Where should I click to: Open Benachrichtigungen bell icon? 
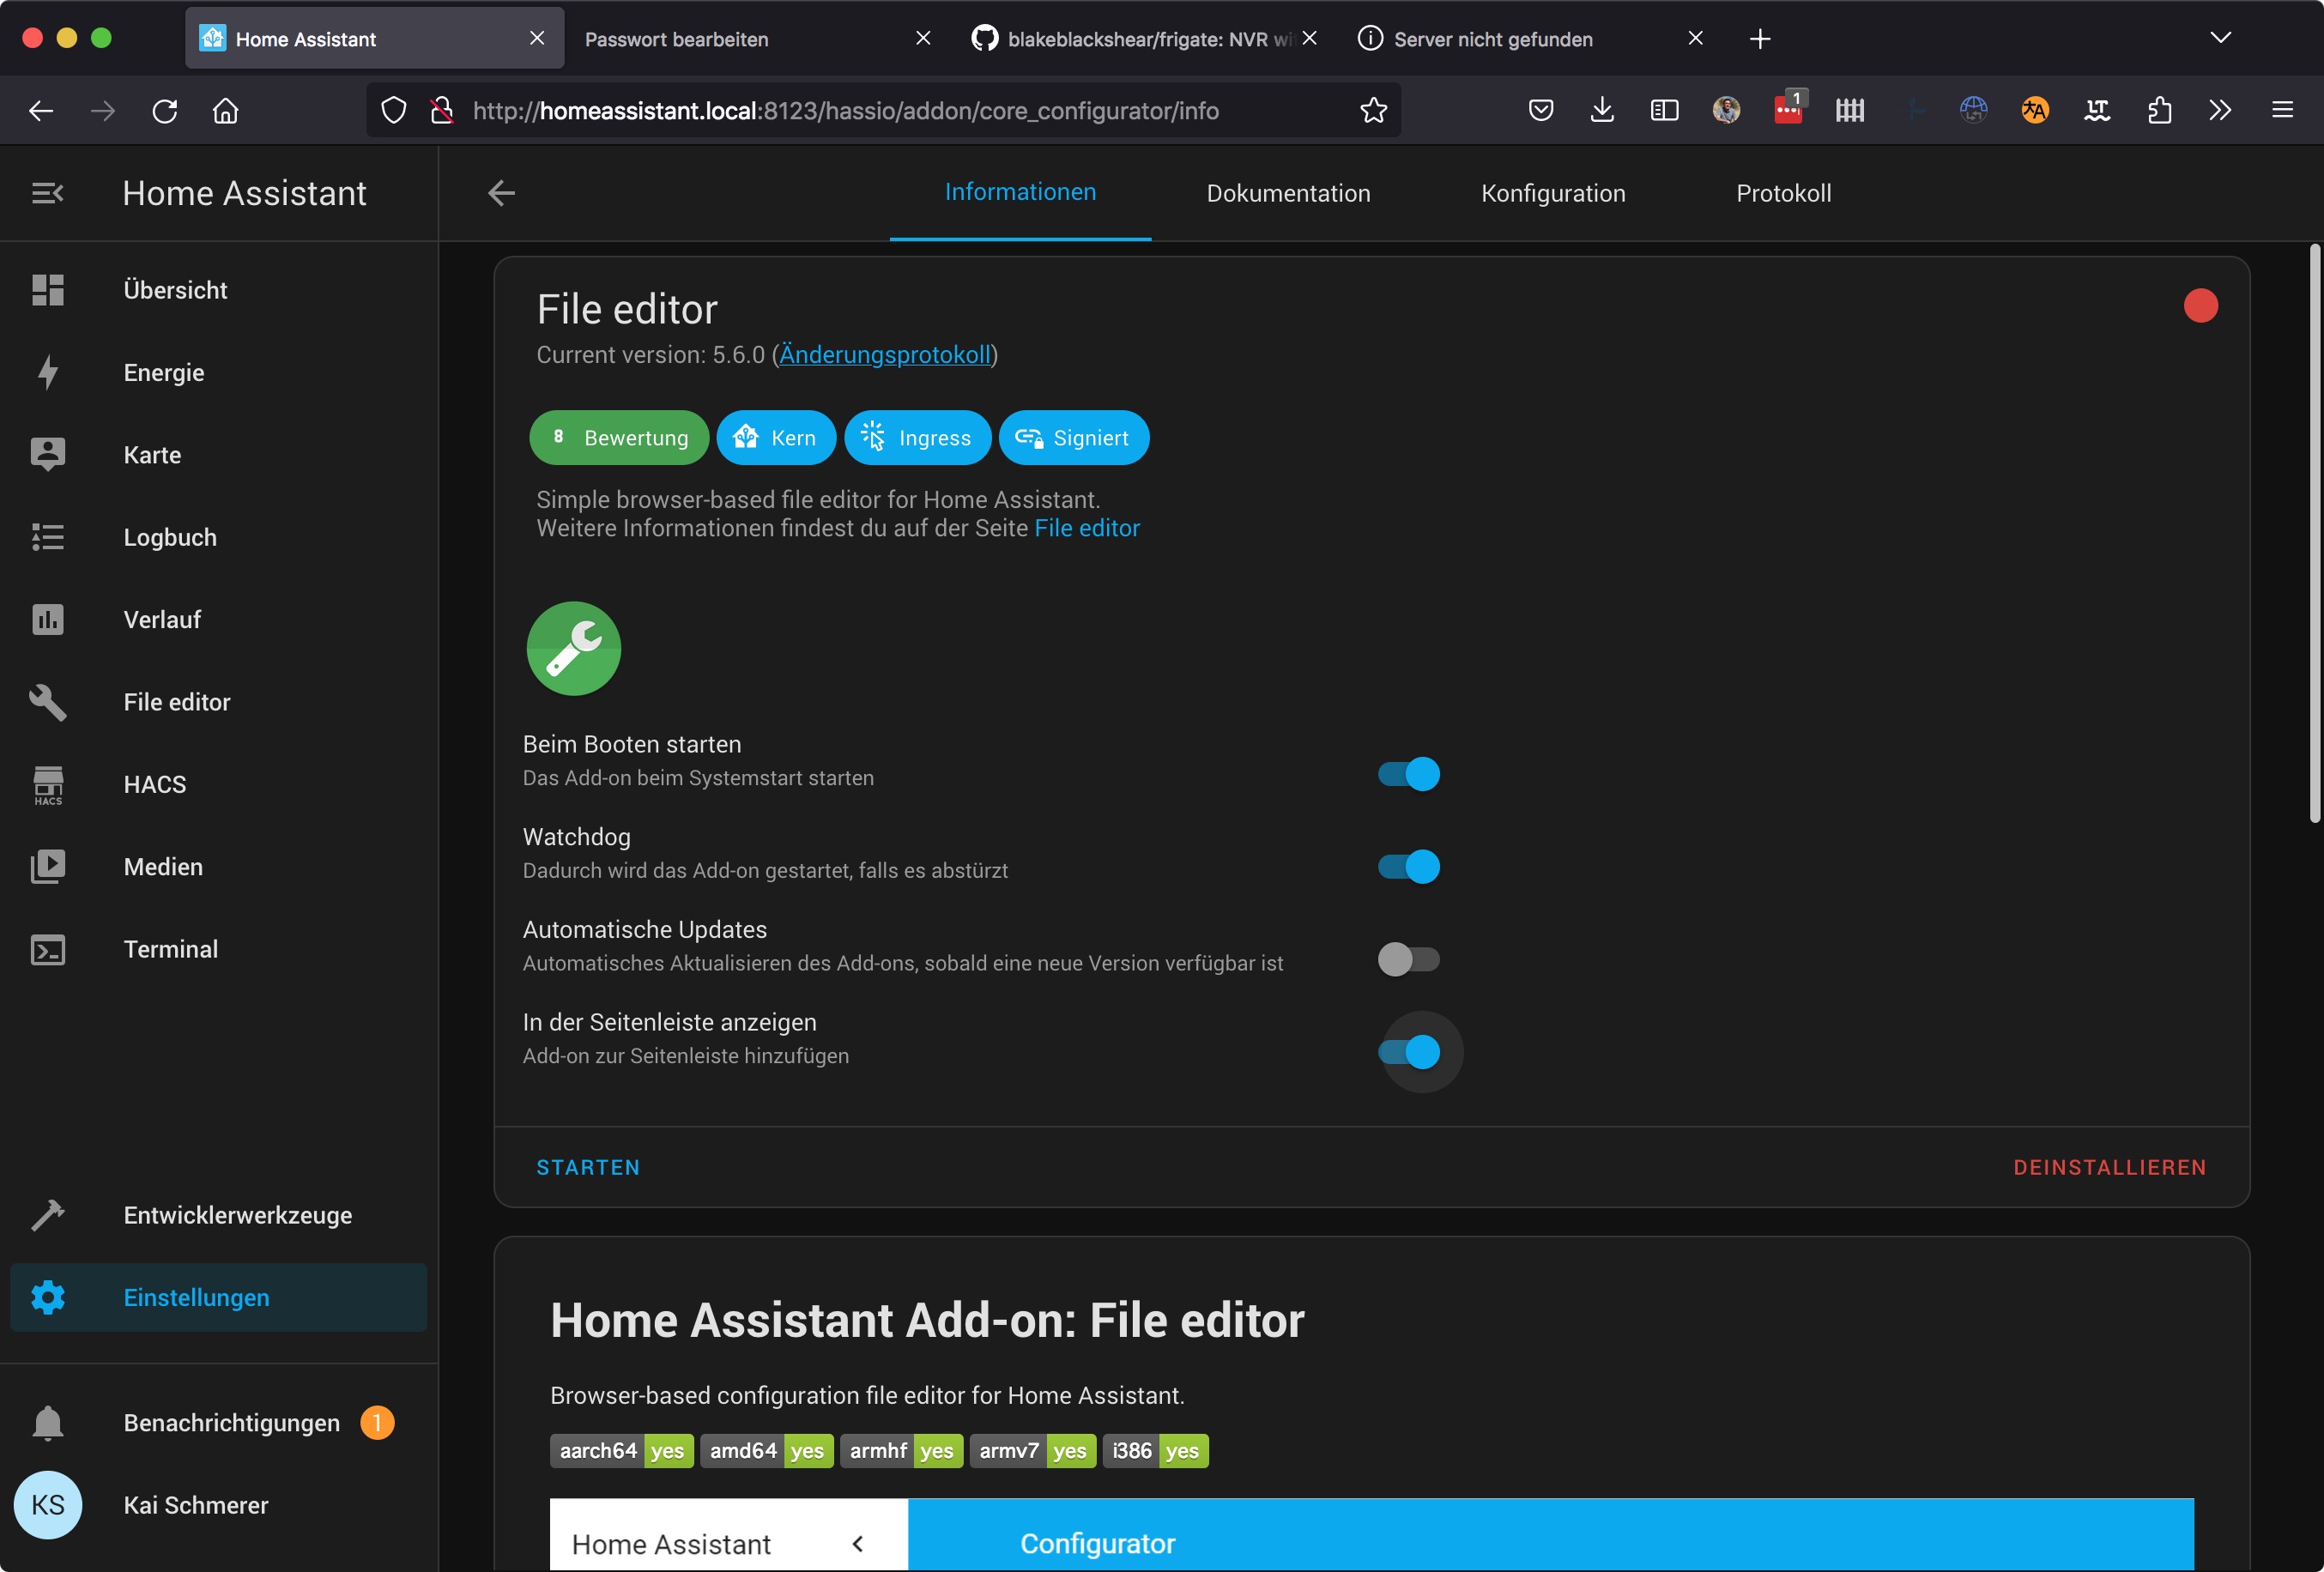pyautogui.click(x=47, y=1422)
